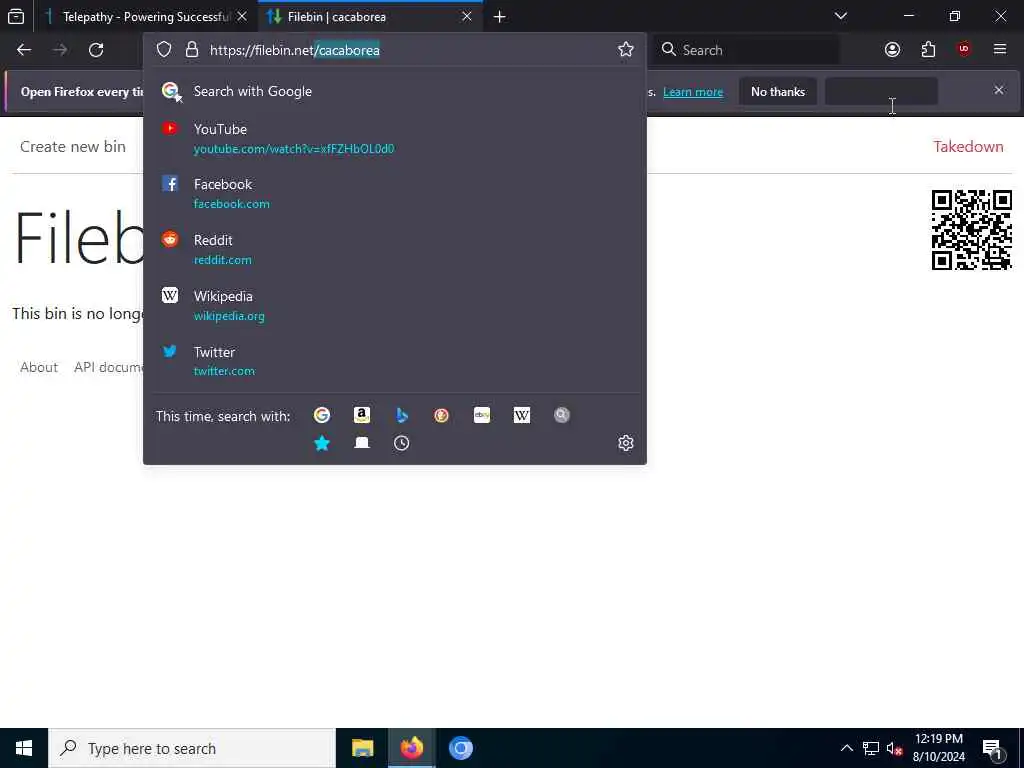
Task: Select the gray magnifier search engine icon
Action: 562,415
